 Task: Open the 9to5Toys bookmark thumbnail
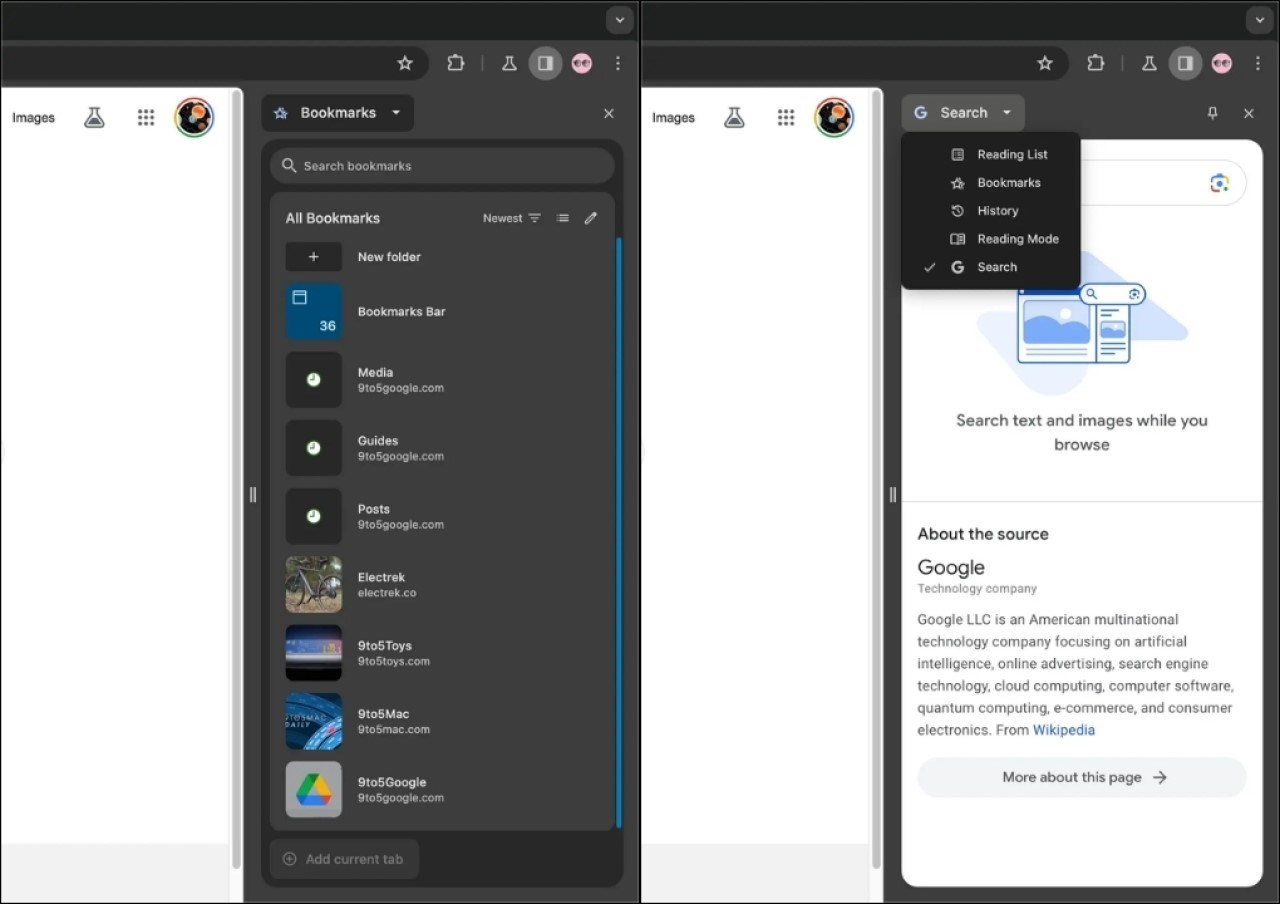click(x=314, y=653)
